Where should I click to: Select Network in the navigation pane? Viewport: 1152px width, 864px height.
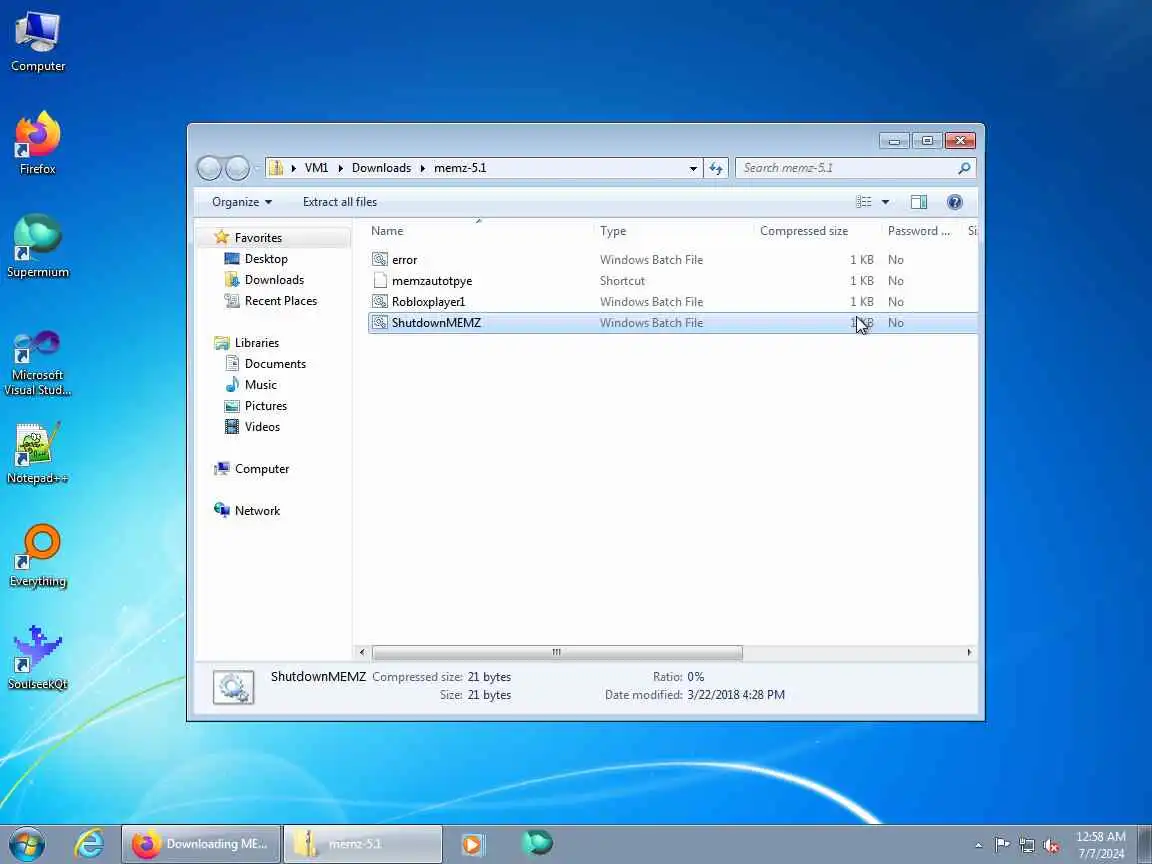[257, 511]
